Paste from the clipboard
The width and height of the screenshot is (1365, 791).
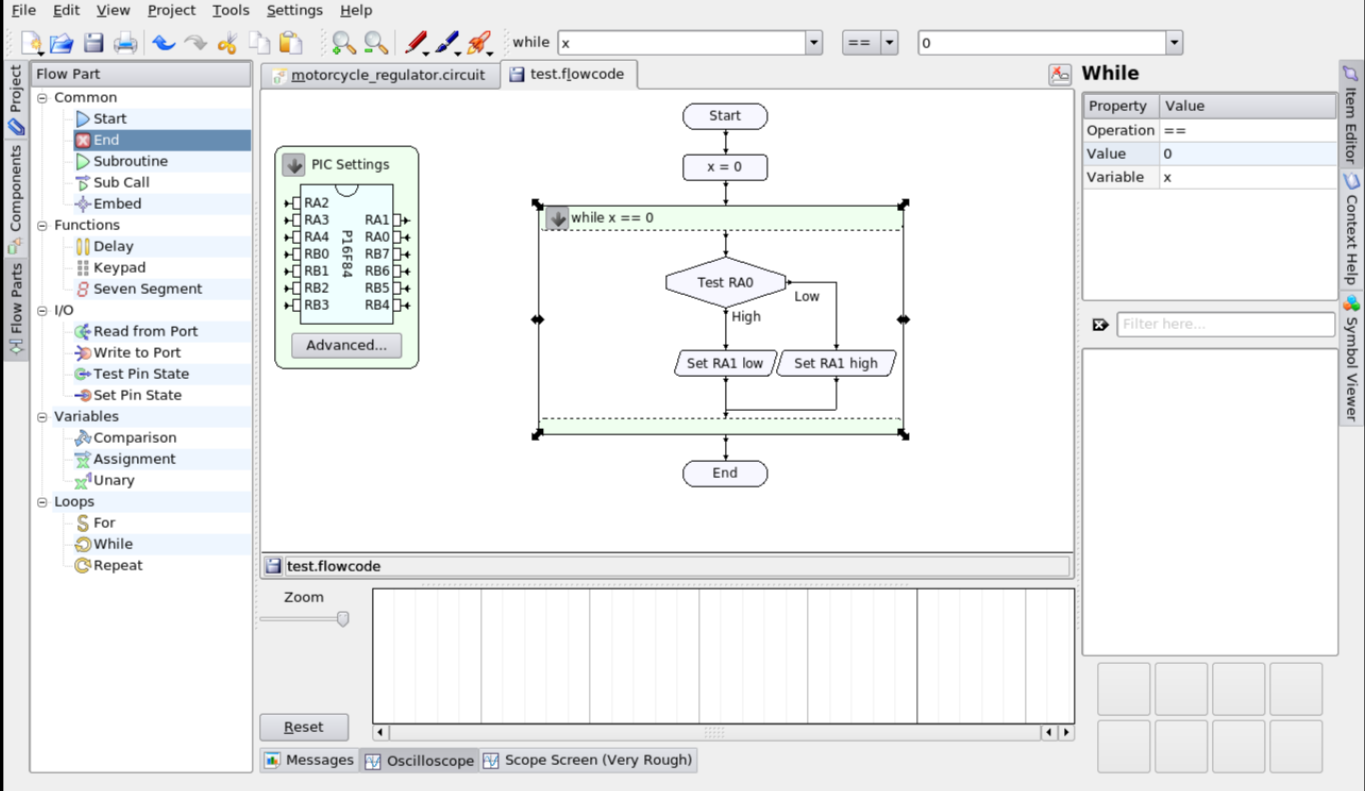pyautogui.click(x=291, y=43)
